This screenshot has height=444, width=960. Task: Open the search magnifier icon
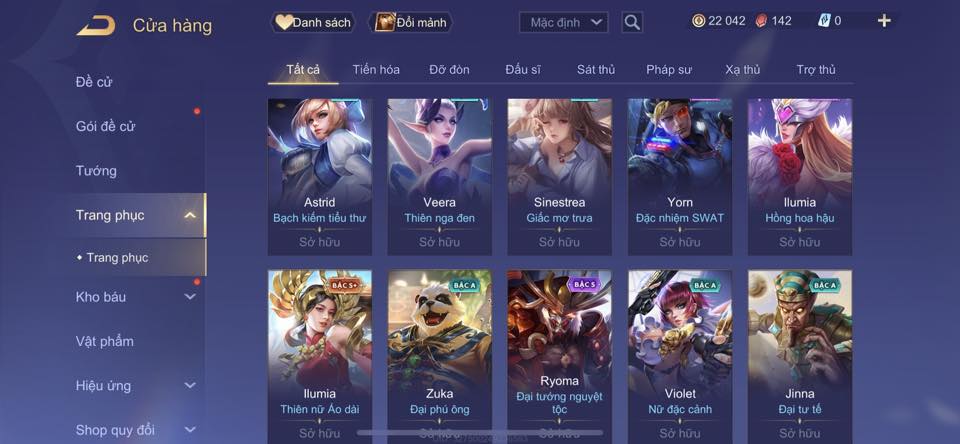click(x=632, y=23)
